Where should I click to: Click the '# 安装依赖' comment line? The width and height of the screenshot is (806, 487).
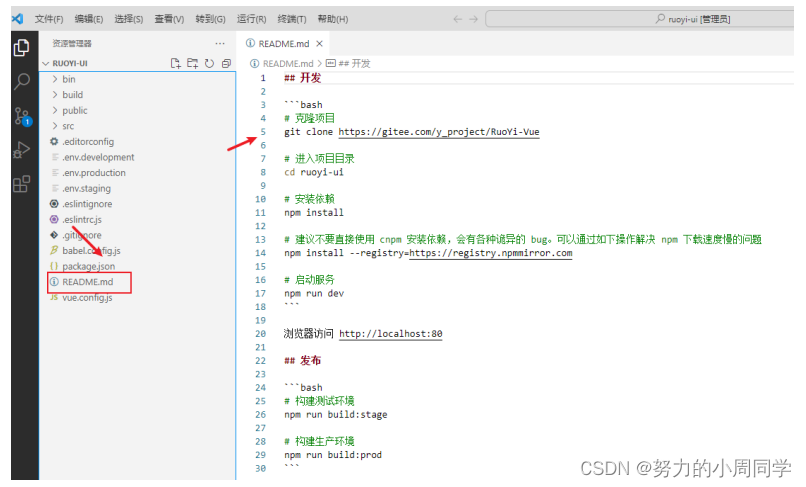(x=309, y=199)
